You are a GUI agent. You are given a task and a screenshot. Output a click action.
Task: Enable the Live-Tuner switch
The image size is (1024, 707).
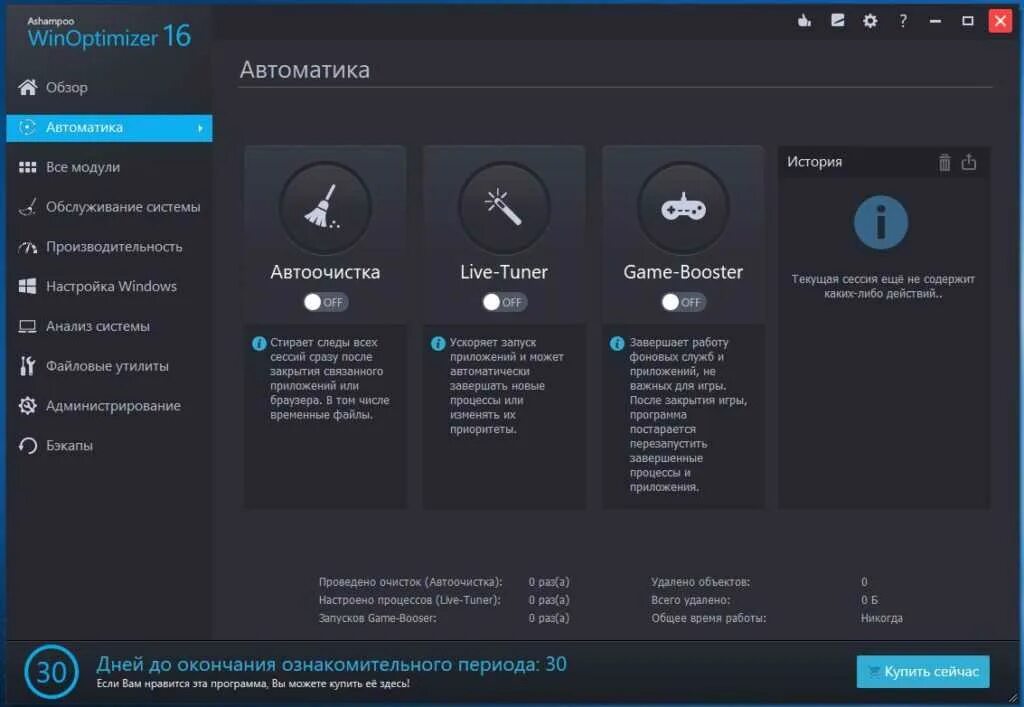pos(504,302)
